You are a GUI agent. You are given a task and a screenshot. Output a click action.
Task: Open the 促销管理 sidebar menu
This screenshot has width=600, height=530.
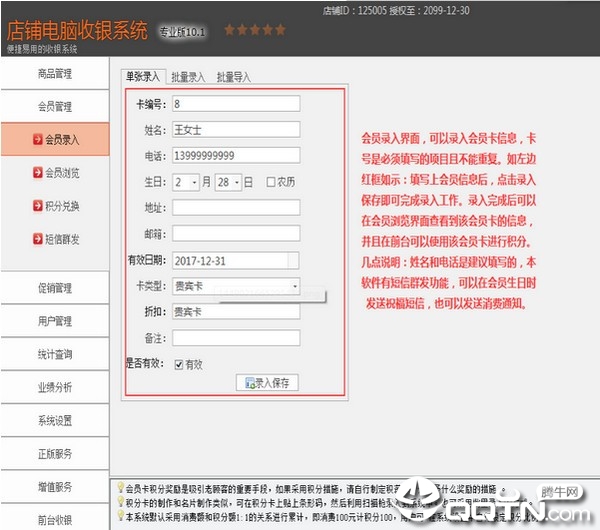click(x=55, y=288)
